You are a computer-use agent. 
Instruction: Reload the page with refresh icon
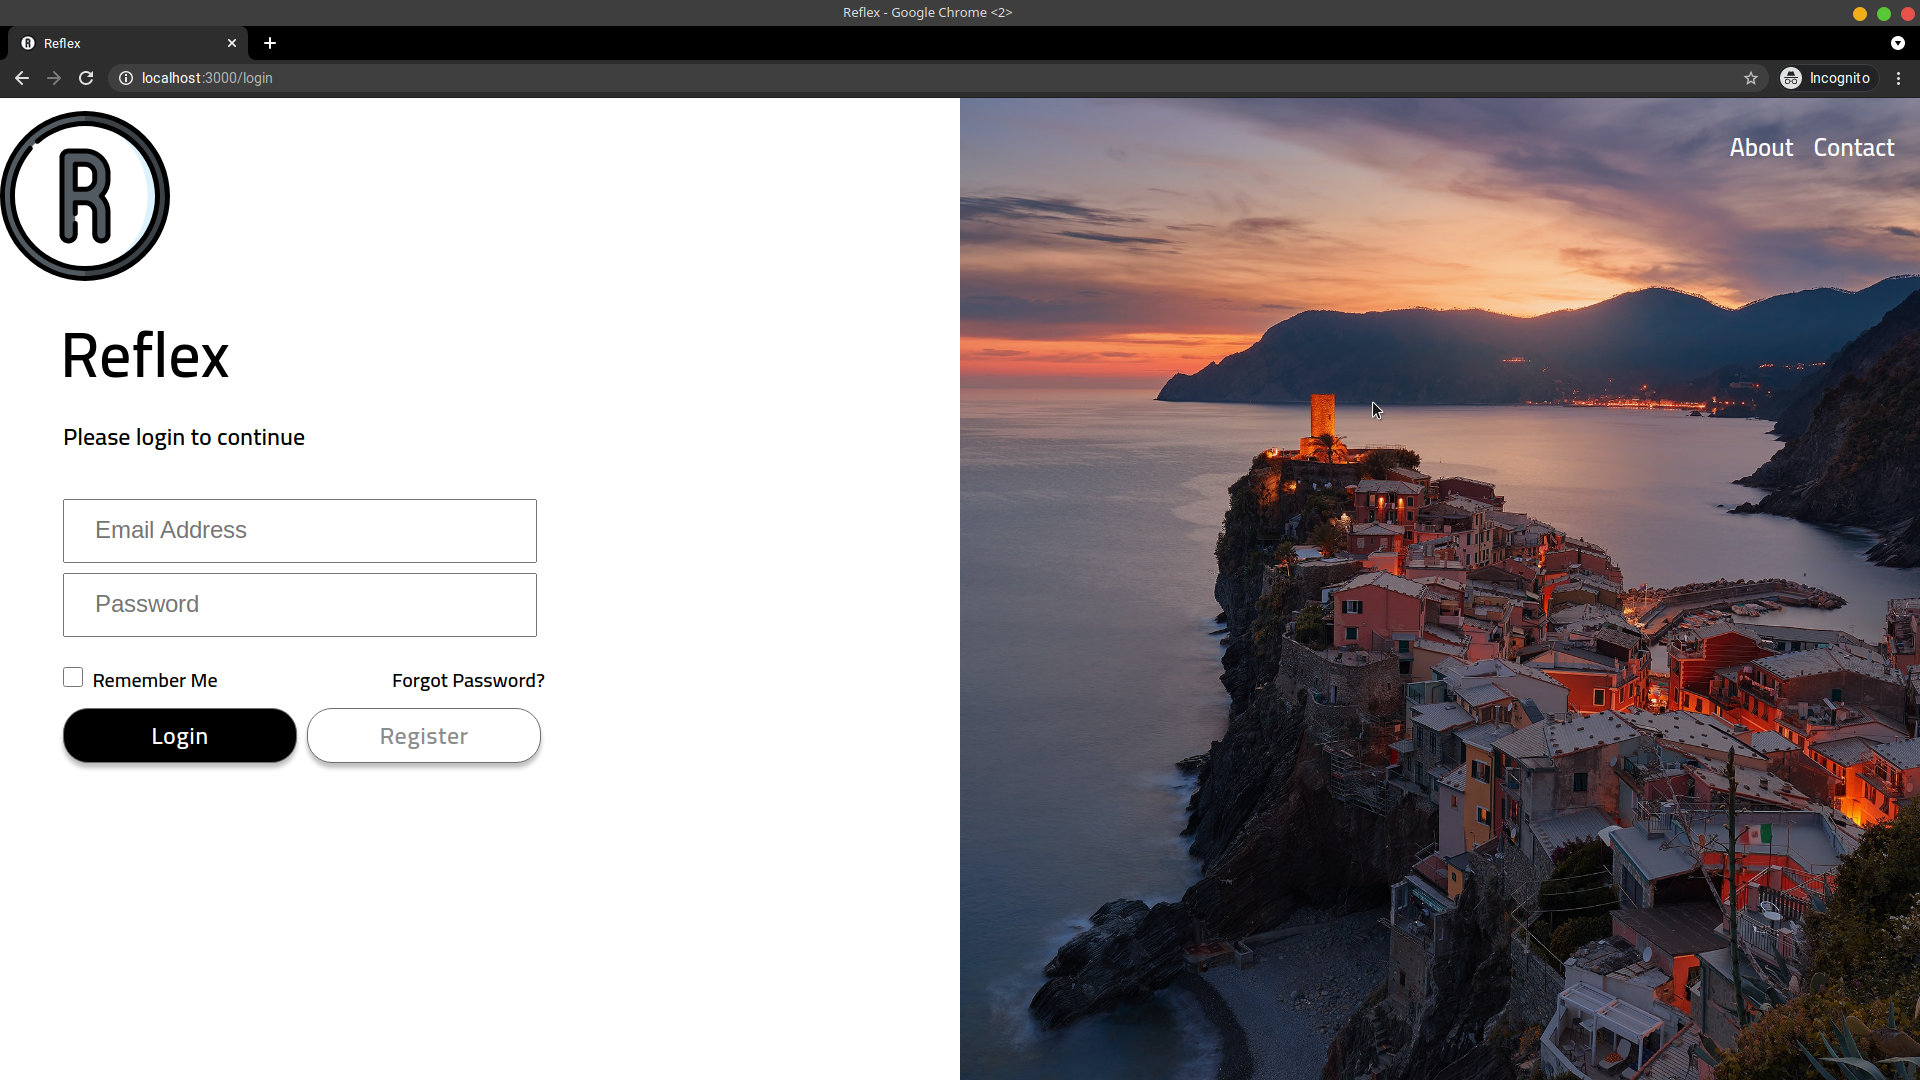coord(86,78)
